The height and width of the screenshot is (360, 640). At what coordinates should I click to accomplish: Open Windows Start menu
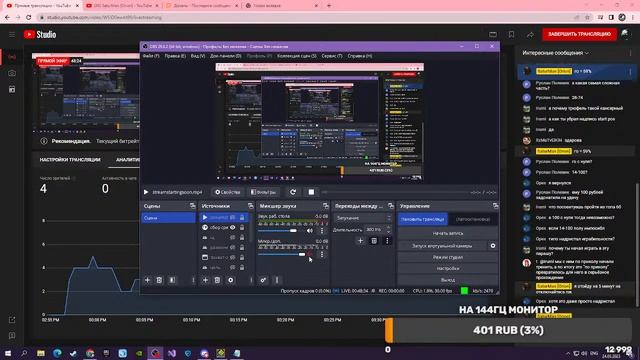point(7,353)
